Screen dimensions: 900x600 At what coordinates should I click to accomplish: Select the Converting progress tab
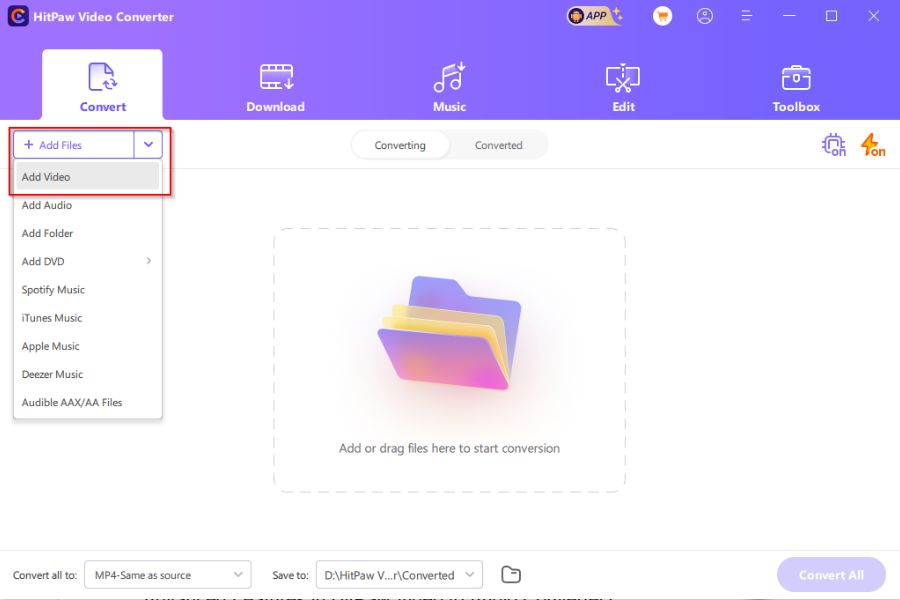pos(400,145)
